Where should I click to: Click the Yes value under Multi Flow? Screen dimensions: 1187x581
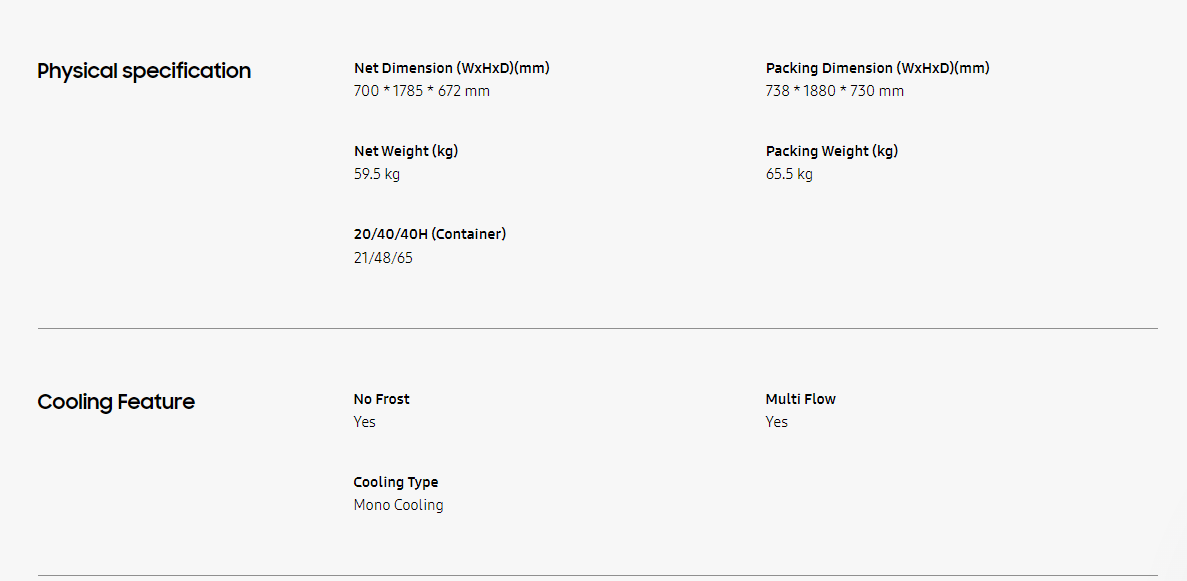tap(777, 422)
